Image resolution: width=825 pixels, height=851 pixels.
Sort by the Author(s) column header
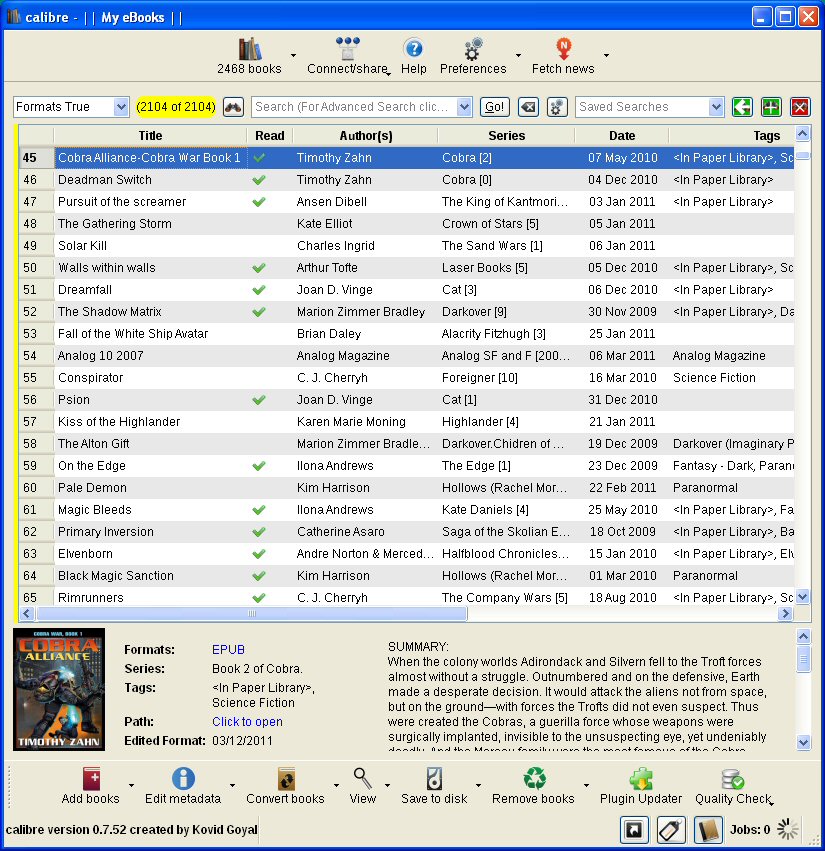365,136
